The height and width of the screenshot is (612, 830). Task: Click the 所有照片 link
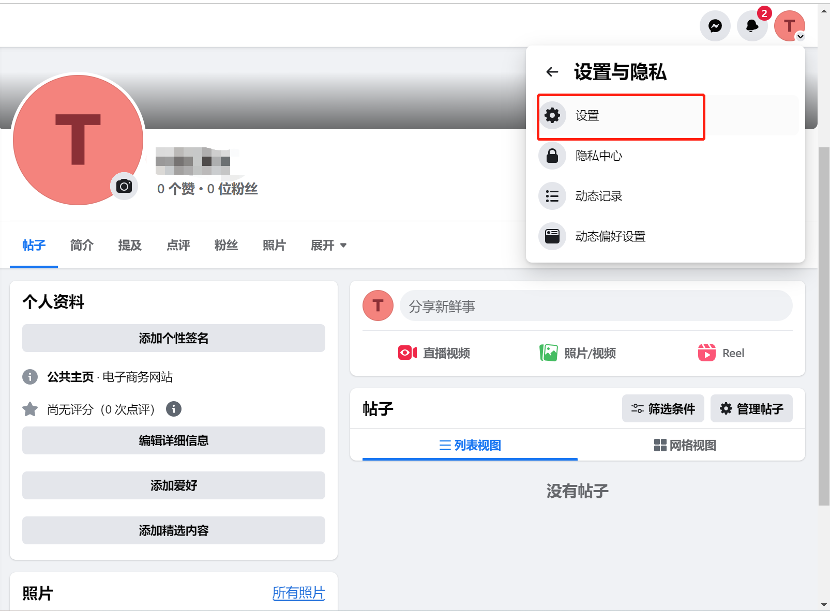click(x=299, y=593)
